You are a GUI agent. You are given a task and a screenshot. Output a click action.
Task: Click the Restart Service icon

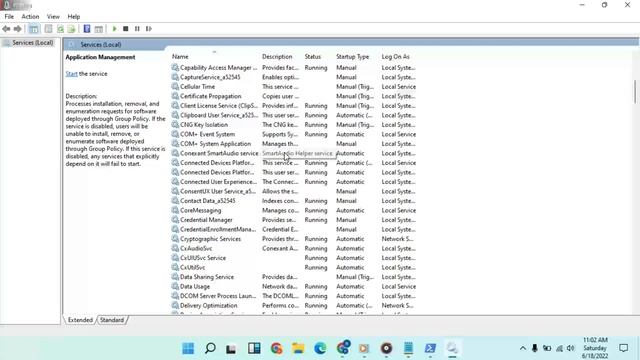(149, 29)
